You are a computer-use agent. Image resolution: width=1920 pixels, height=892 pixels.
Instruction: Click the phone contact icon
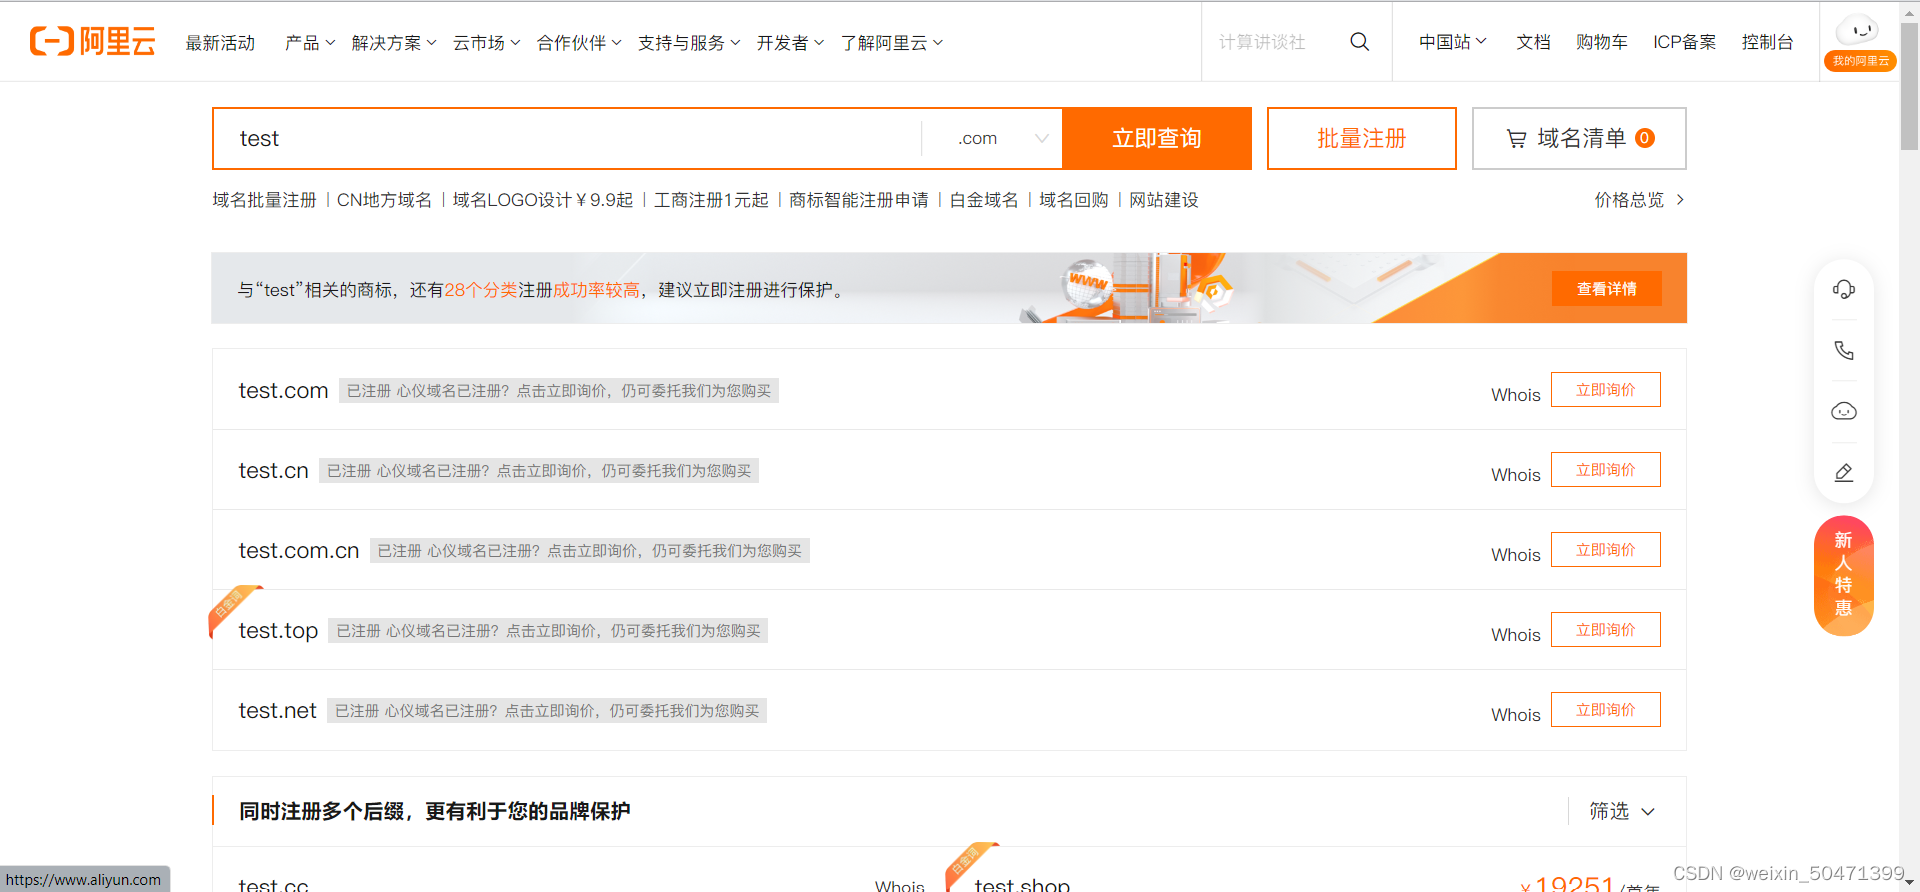pyautogui.click(x=1844, y=350)
